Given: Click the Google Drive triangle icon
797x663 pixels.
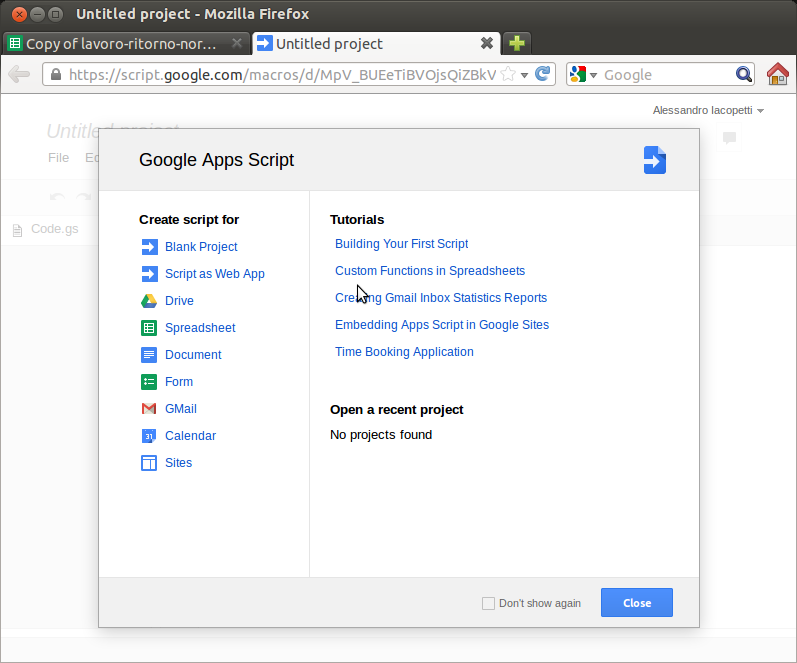Looking at the screenshot, I should tap(149, 300).
